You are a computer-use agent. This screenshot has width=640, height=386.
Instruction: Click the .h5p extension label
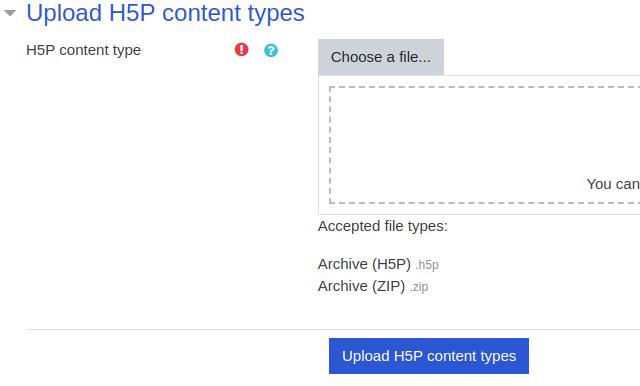pos(427,265)
